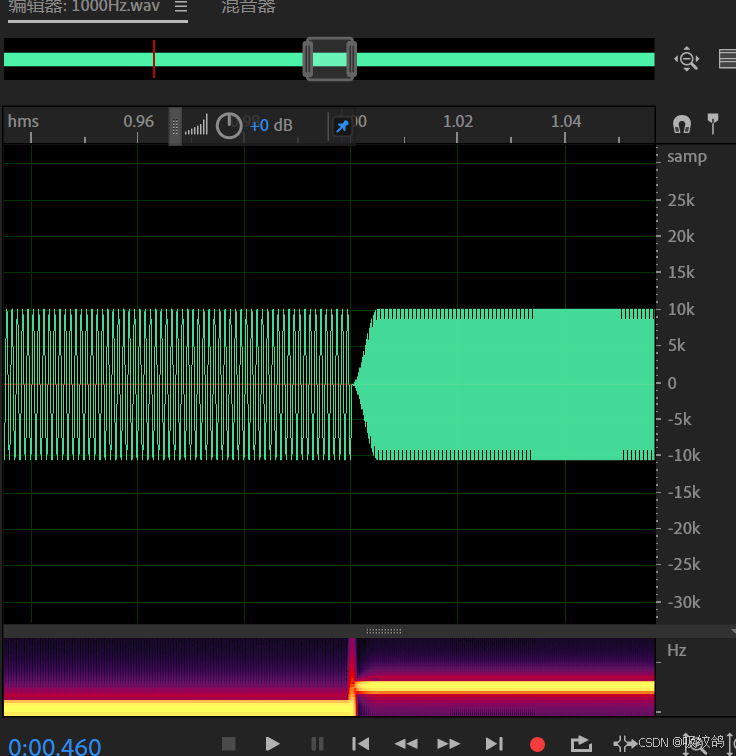Adjust the HUD amplitude knob
736x756 pixels.
[x=228, y=126]
